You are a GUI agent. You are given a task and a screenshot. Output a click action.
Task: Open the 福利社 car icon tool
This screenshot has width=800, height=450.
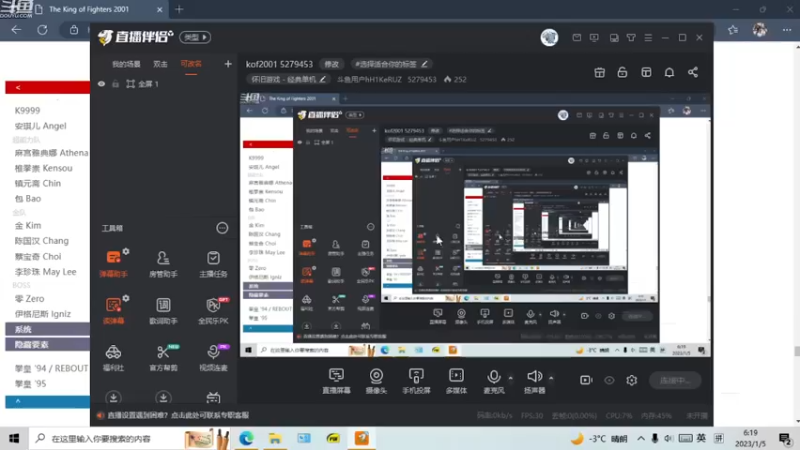113,357
